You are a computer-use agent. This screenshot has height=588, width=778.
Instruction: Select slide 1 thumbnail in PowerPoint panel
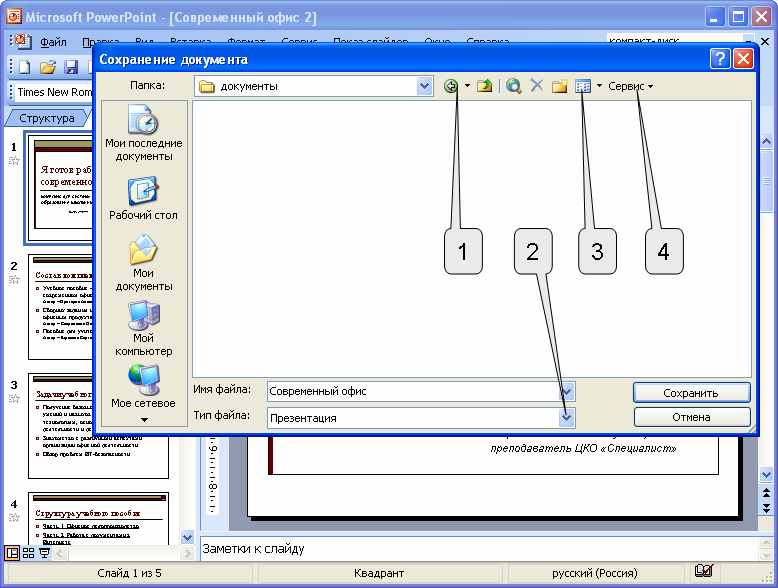pyautogui.click(x=61, y=189)
